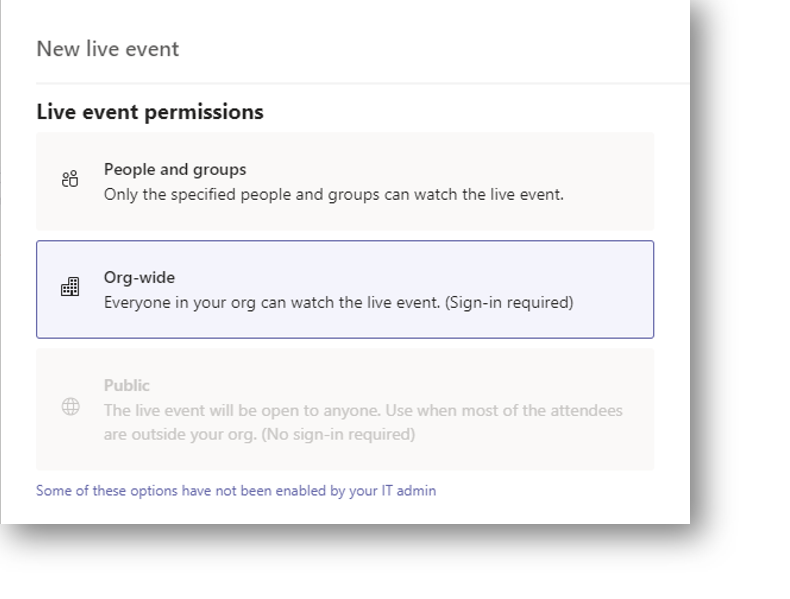Viewport: 790px width, 599px height.
Task: Select the People and groups permission option
Action: pos(345,181)
